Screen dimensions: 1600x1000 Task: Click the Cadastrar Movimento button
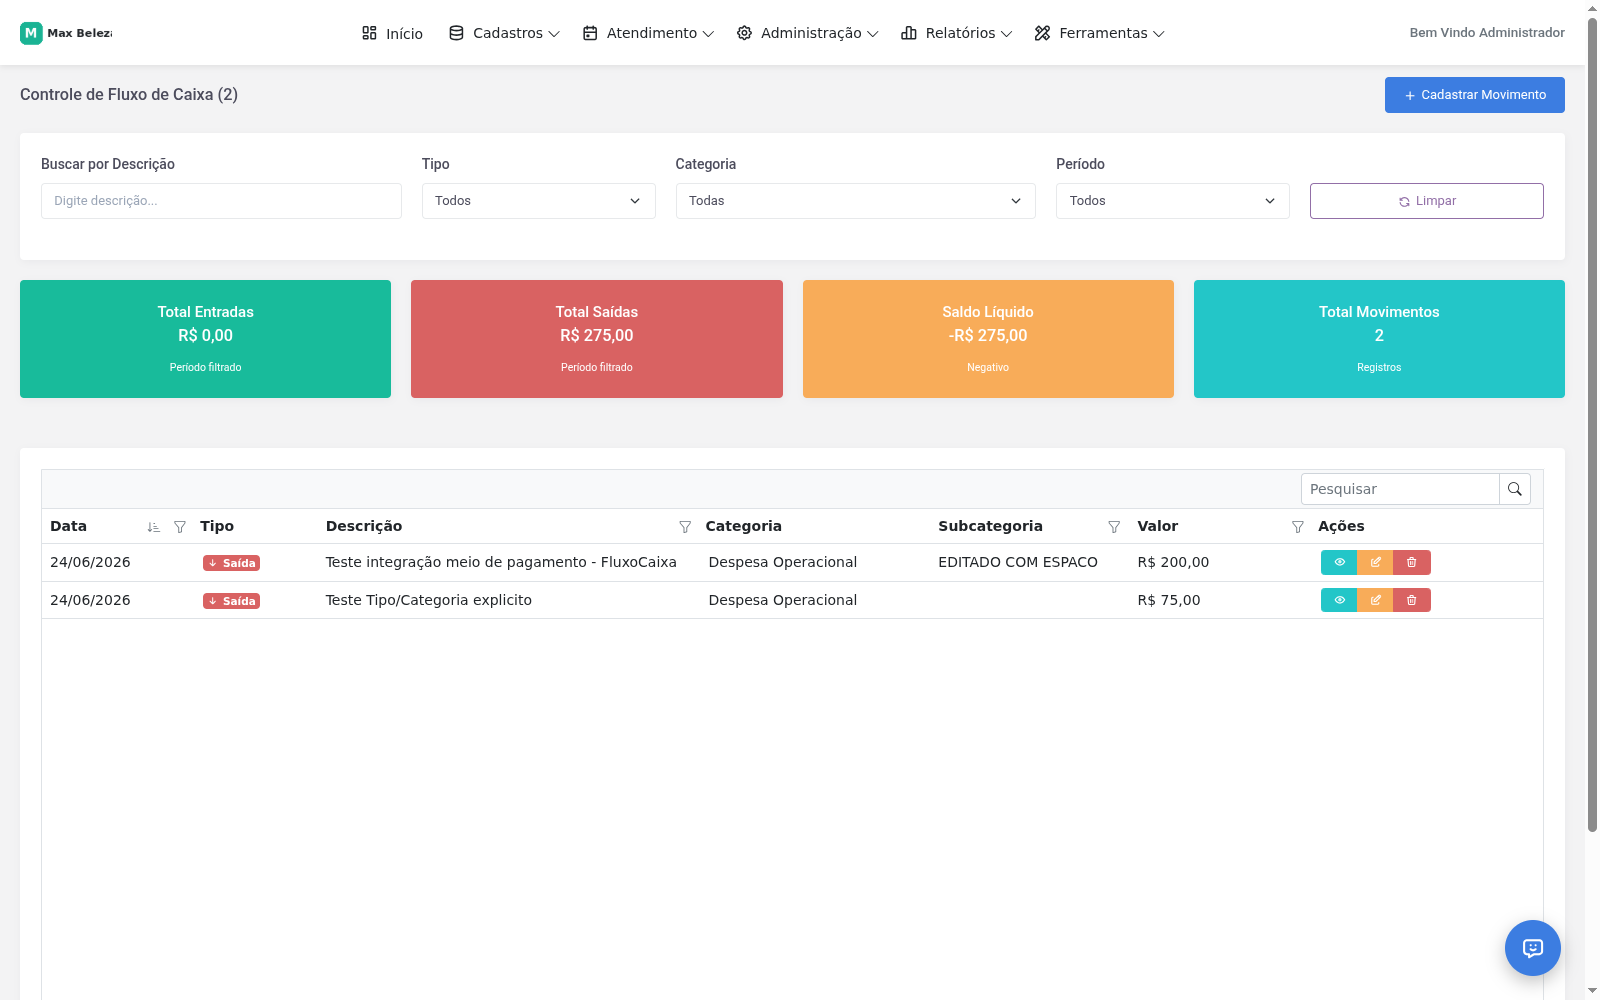click(1474, 95)
